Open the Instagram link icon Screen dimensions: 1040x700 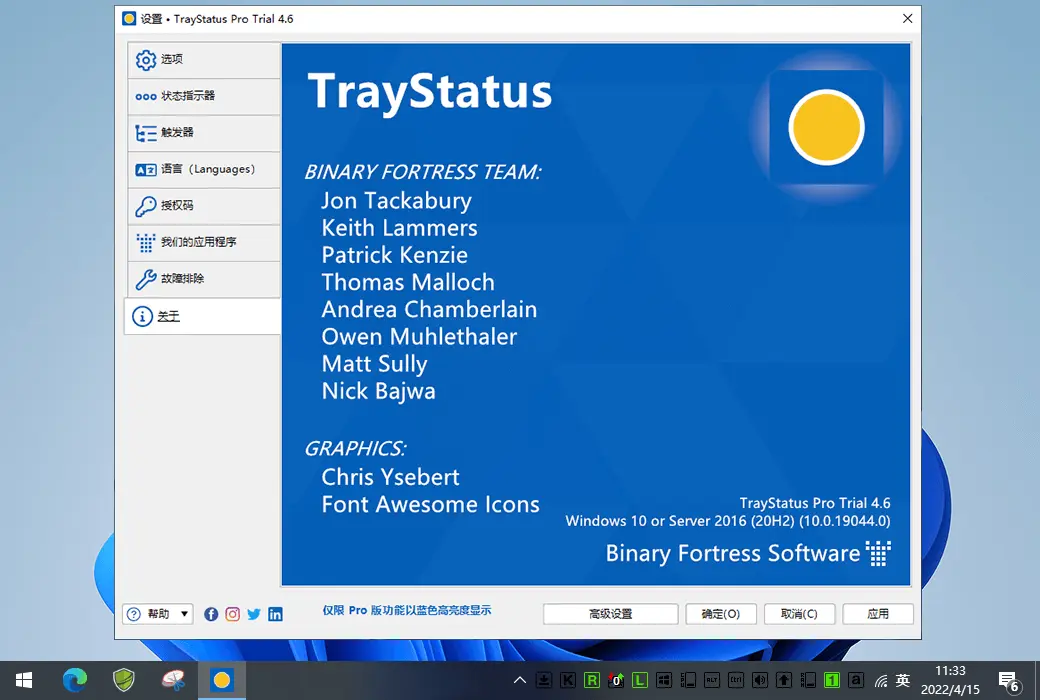click(232, 614)
